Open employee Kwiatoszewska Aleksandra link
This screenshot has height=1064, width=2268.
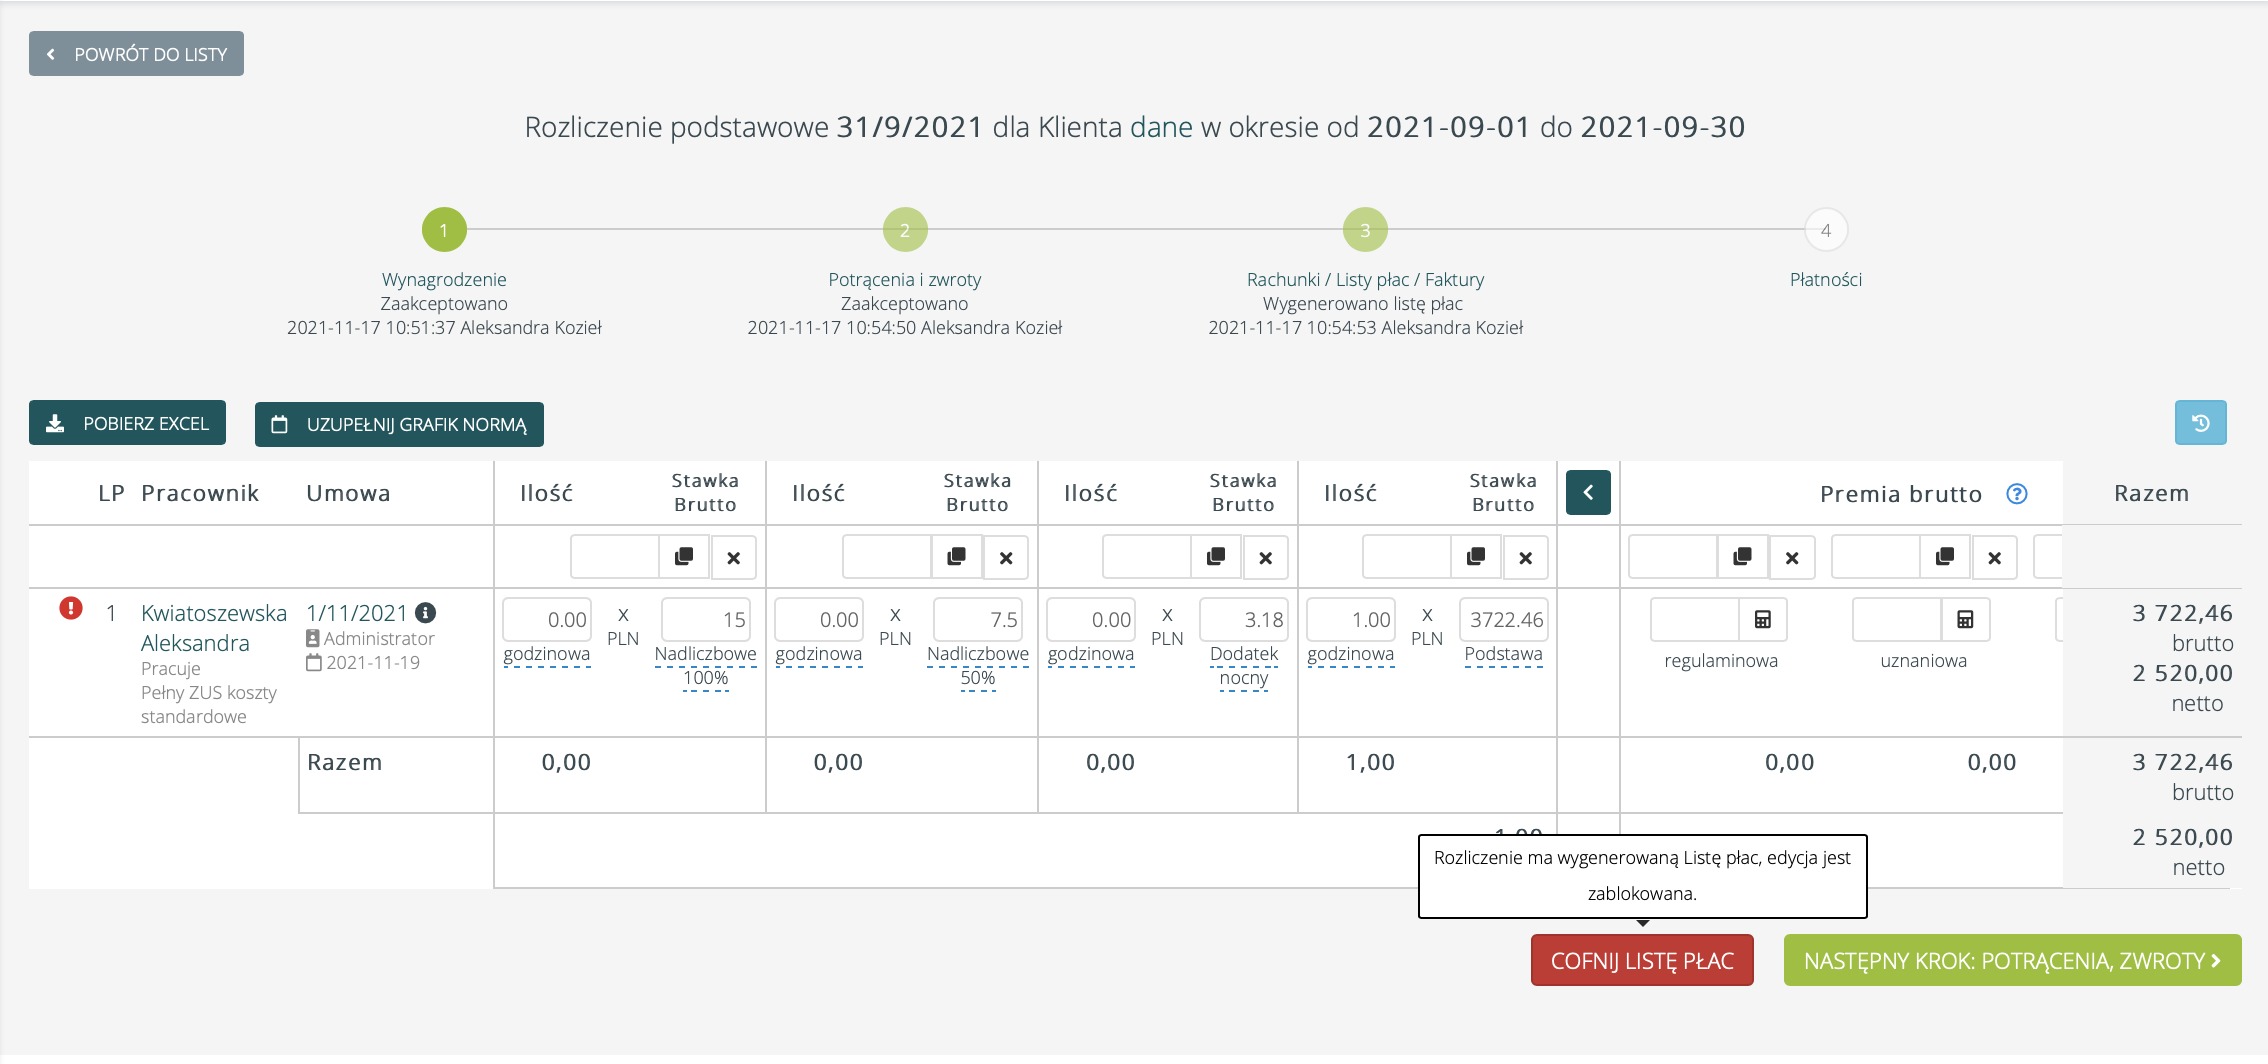[213, 627]
